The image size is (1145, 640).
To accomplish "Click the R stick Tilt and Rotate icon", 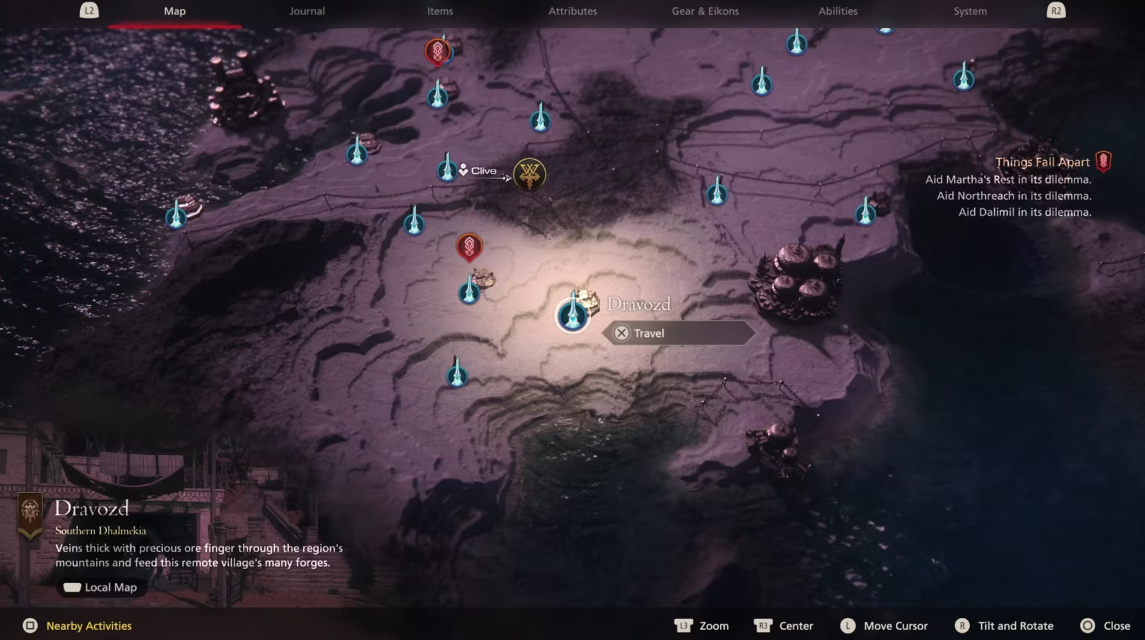I will click(x=962, y=625).
